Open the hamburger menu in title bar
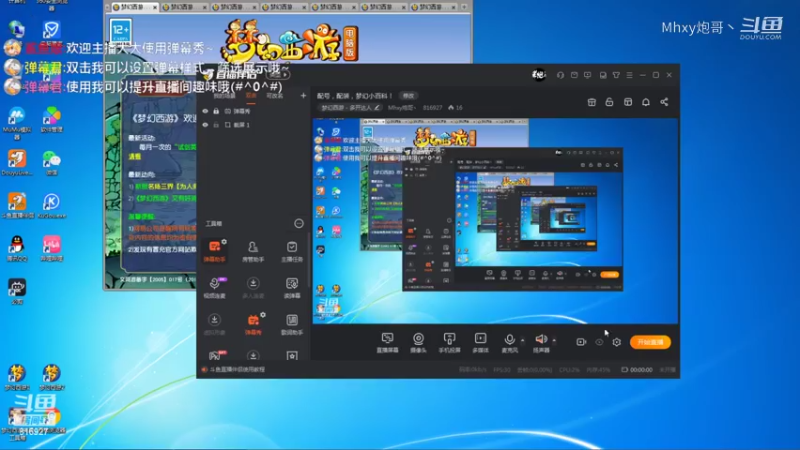The image size is (800, 450). (630, 75)
